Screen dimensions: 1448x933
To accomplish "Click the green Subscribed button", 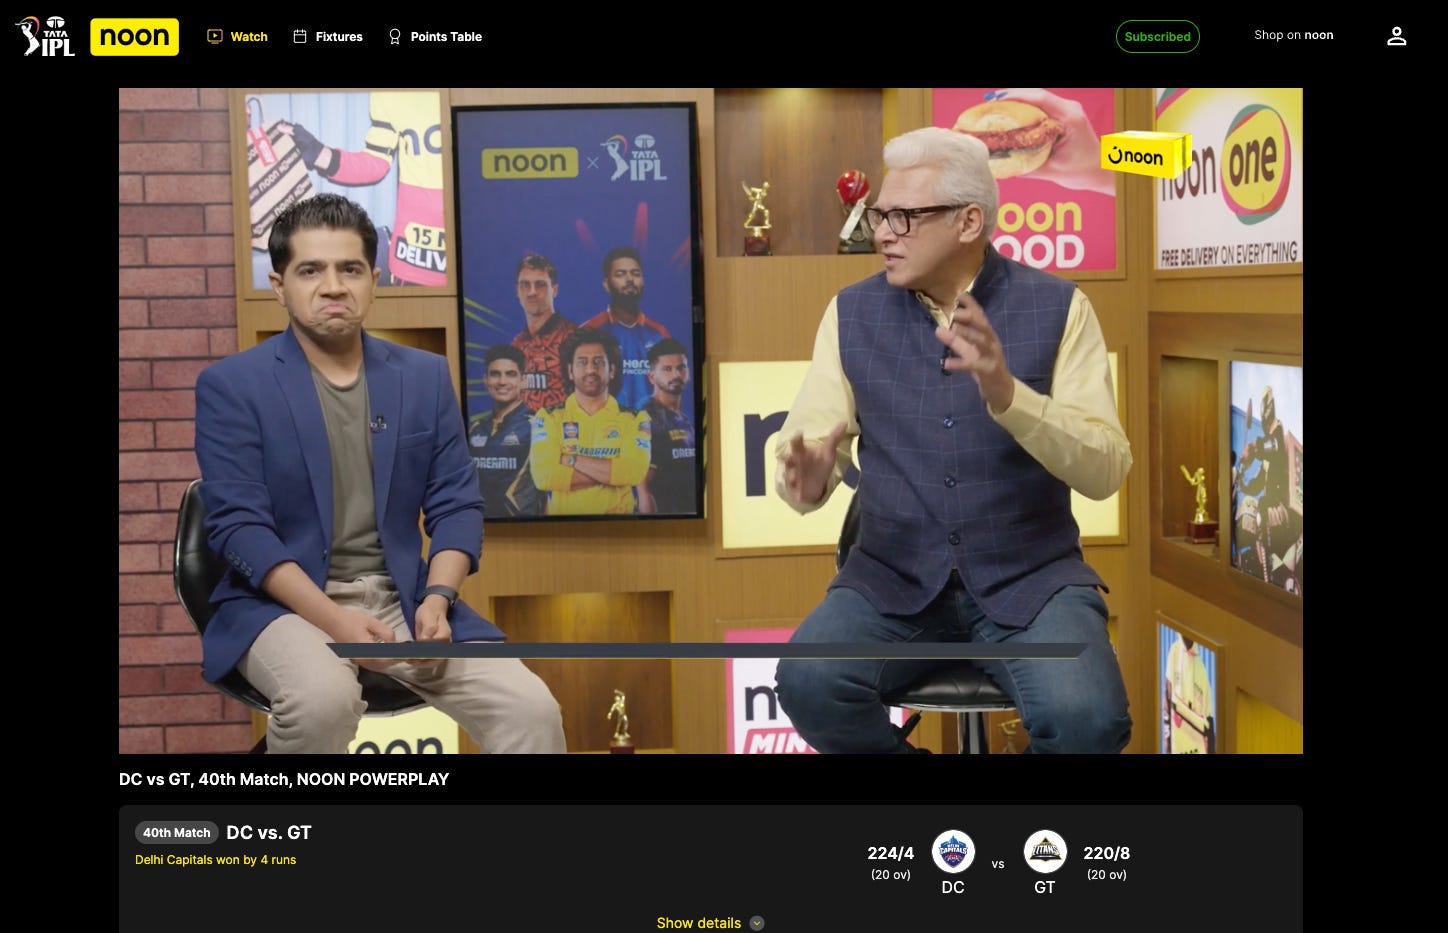I will pyautogui.click(x=1157, y=36).
